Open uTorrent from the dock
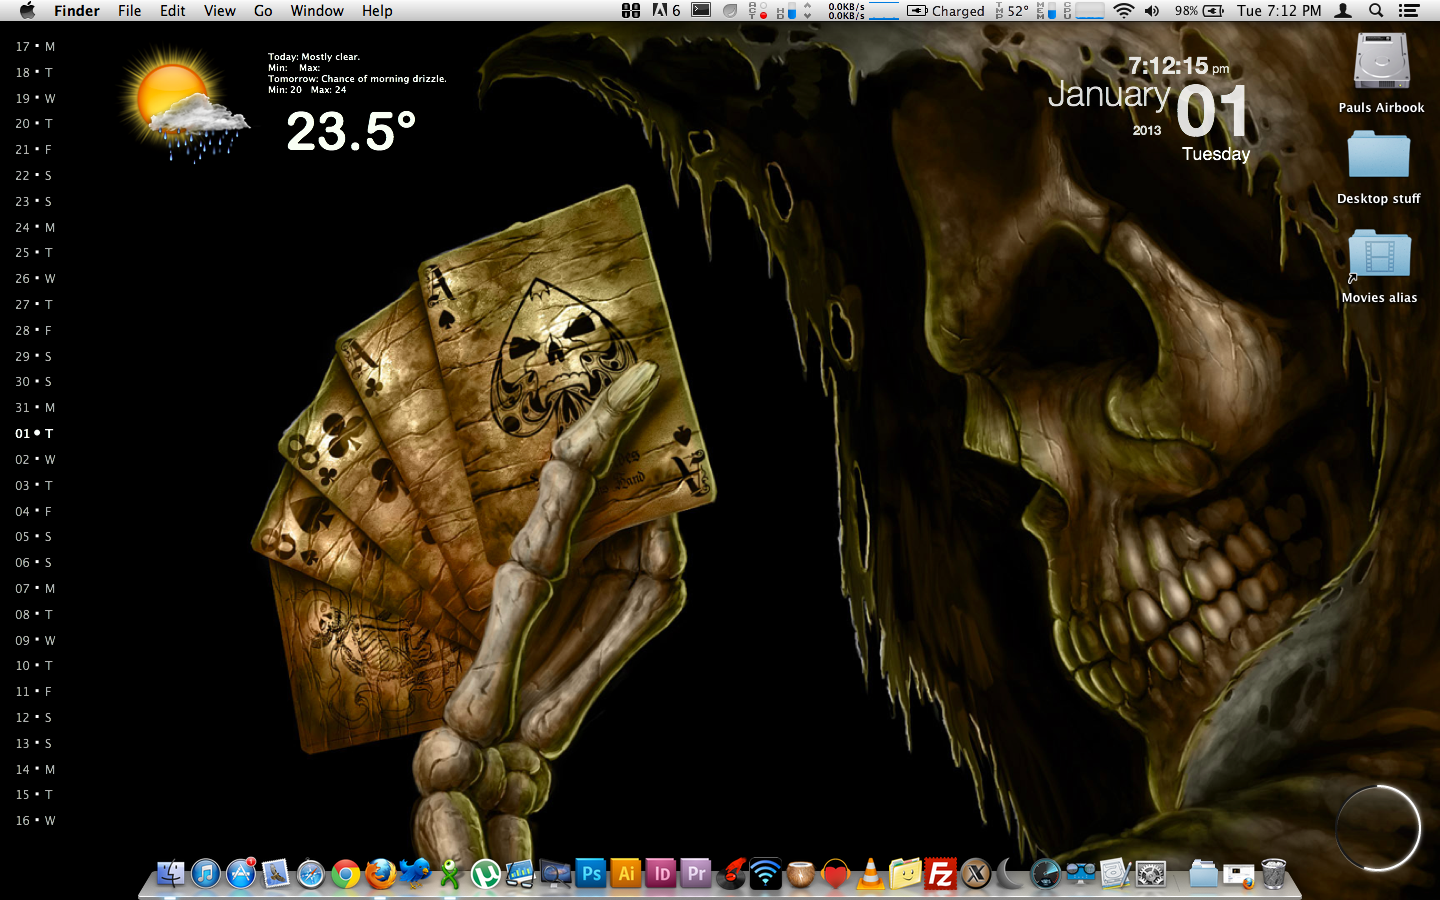The image size is (1440, 900). tap(485, 874)
